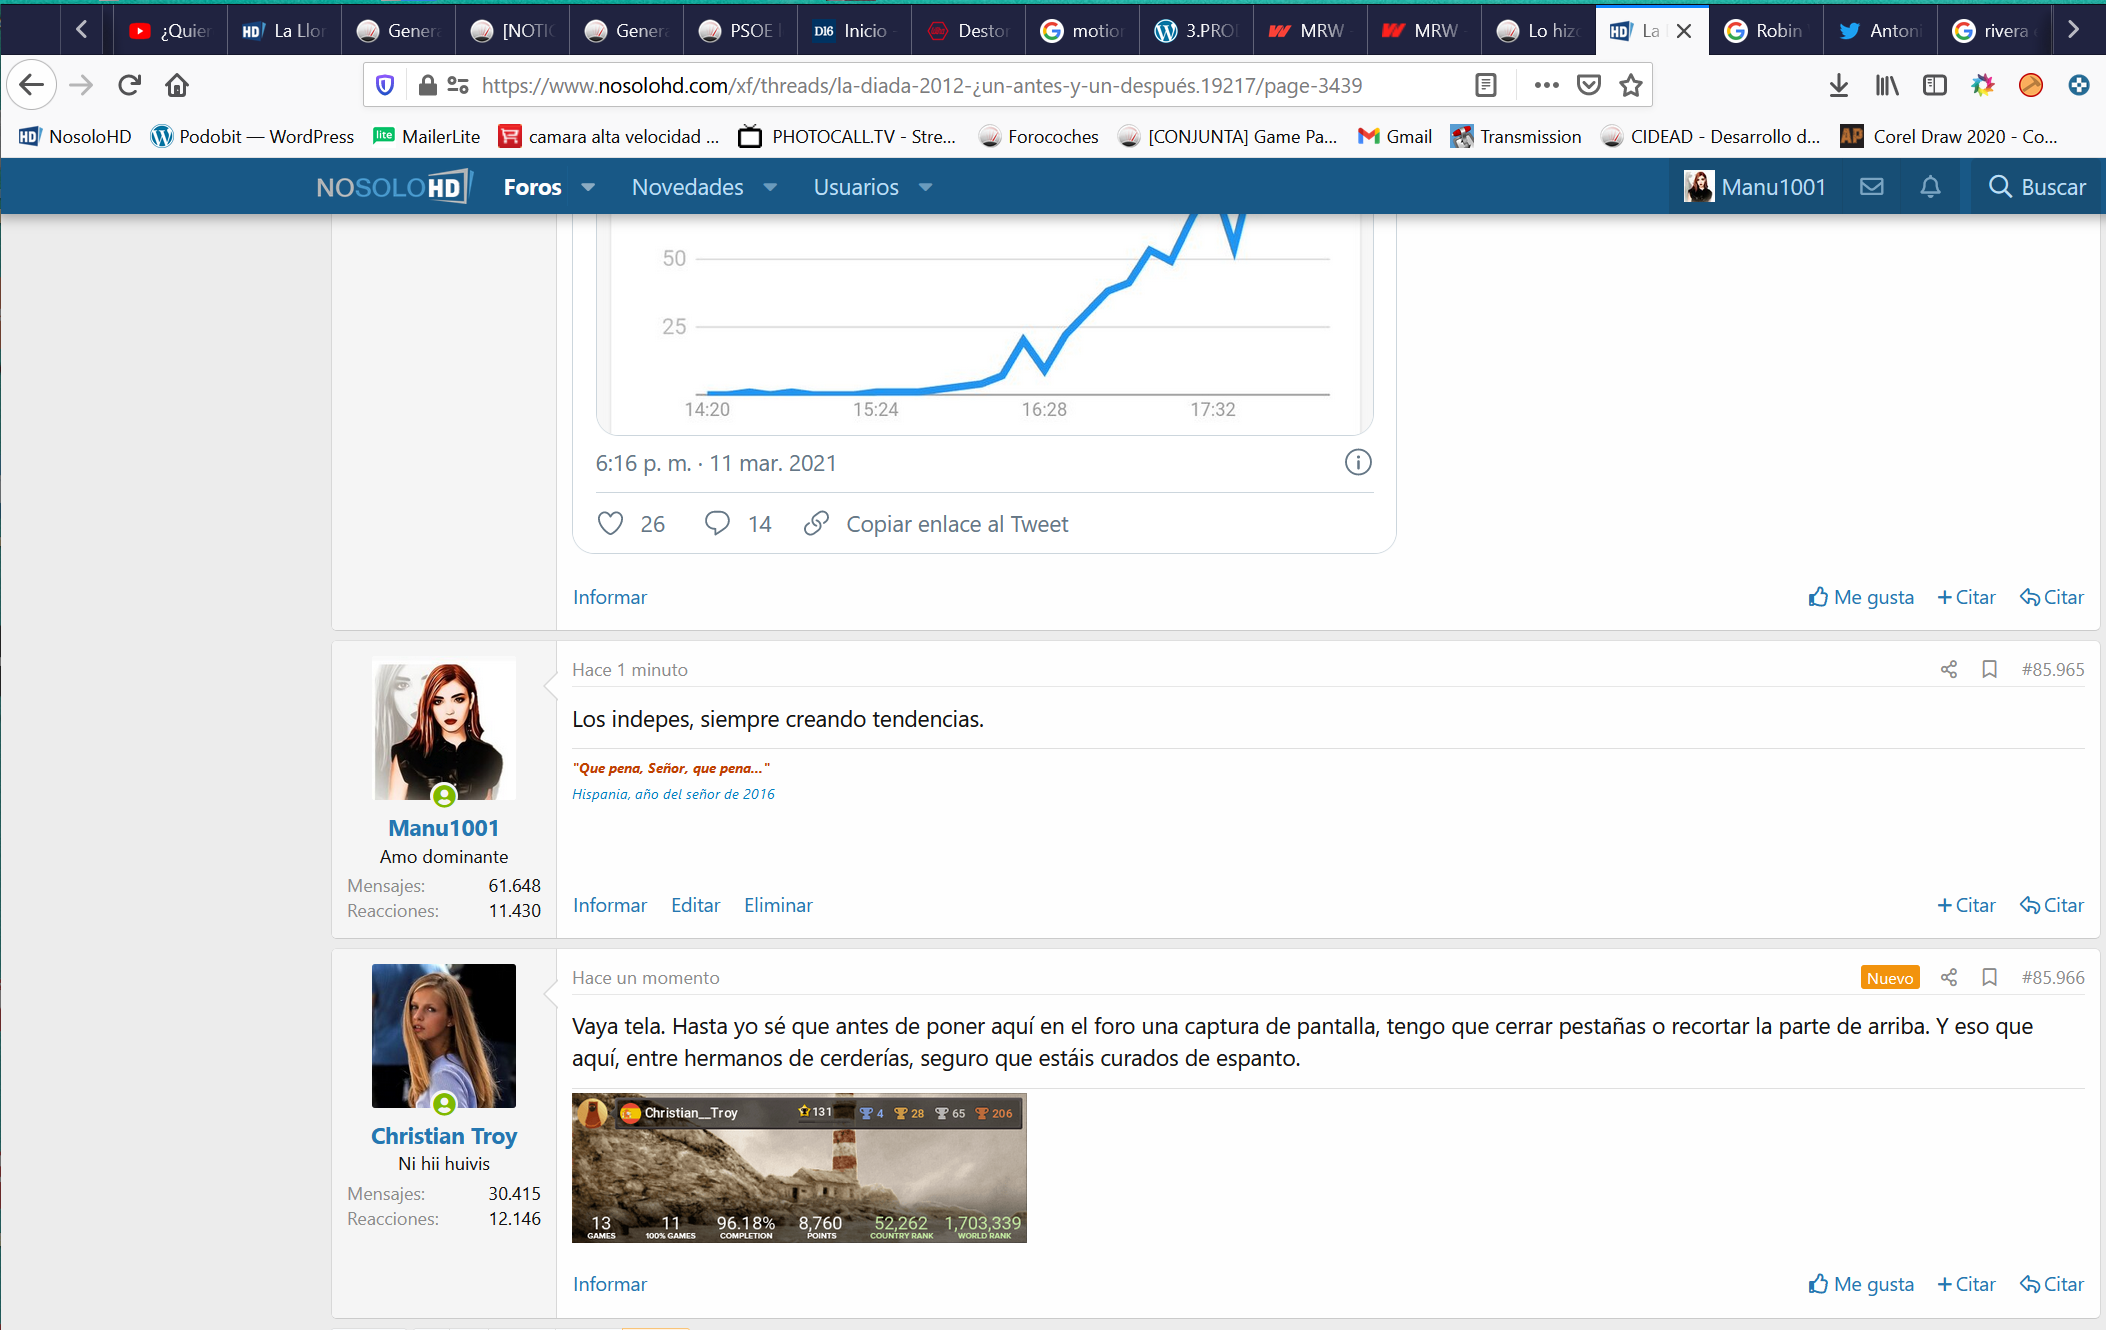
Task: Click Copiar enlace al Tweet
Action: click(x=957, y=524)
